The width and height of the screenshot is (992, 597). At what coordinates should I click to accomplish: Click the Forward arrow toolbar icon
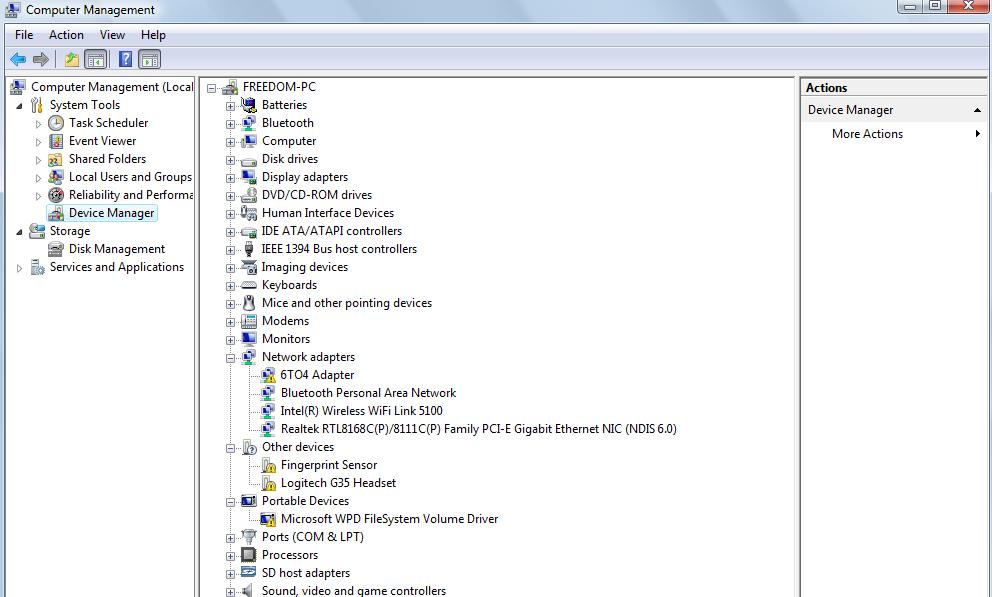(40, 59)
